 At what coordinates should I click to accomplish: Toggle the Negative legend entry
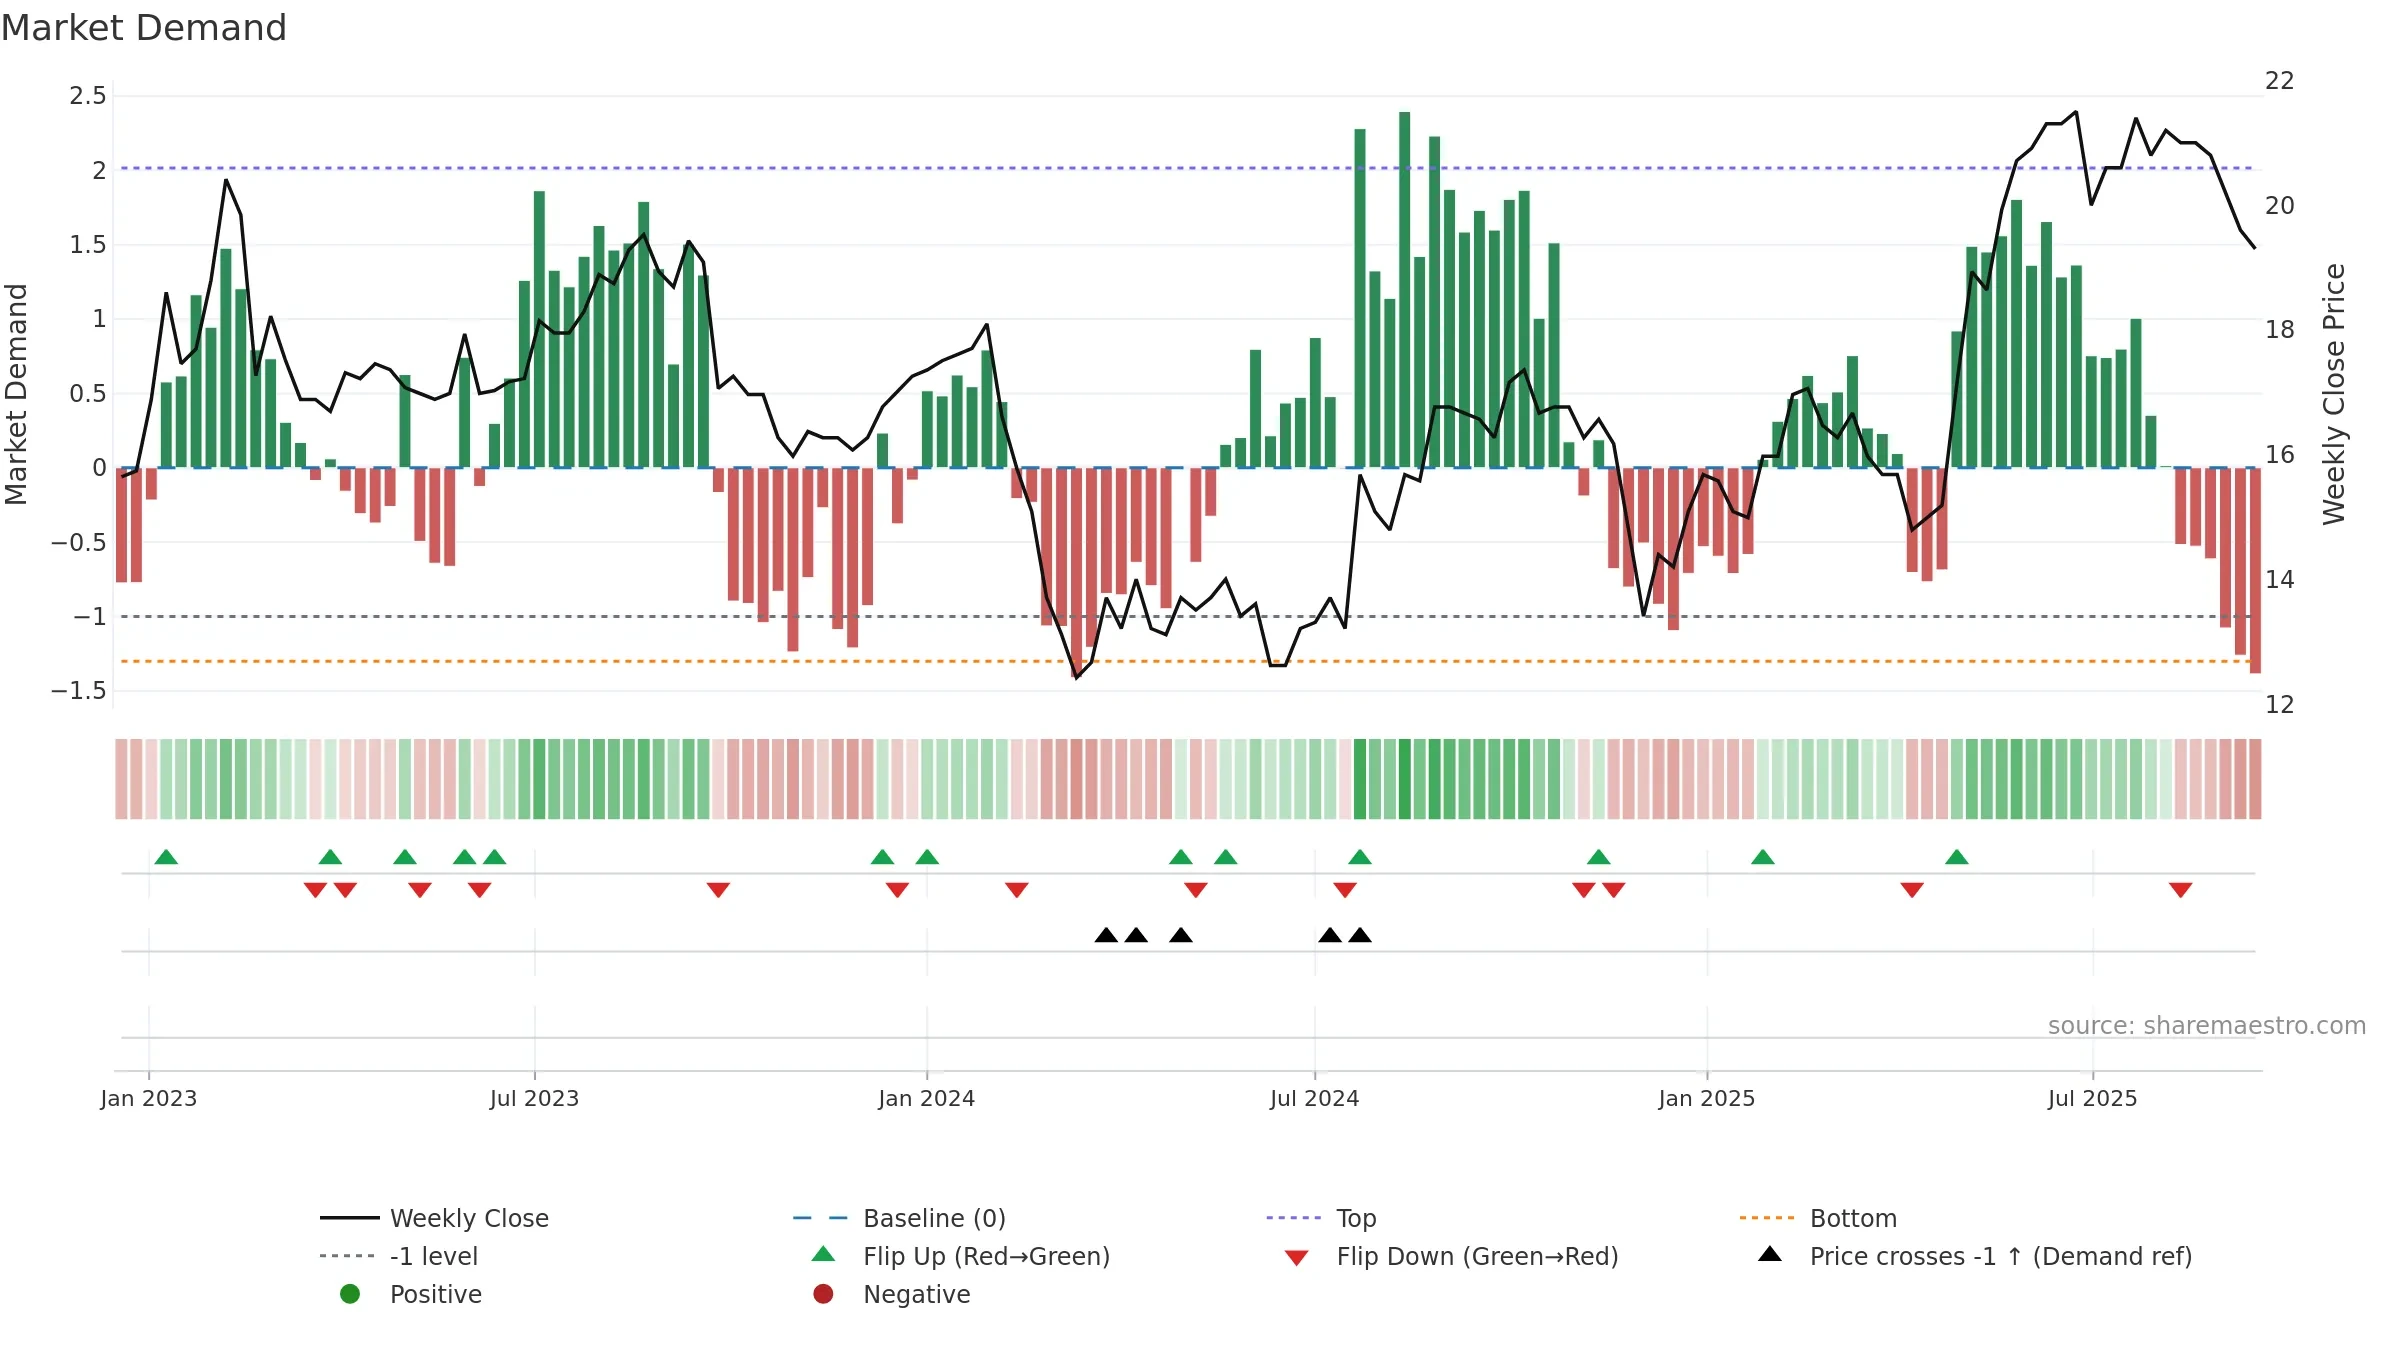click(x=891, y=1294)
